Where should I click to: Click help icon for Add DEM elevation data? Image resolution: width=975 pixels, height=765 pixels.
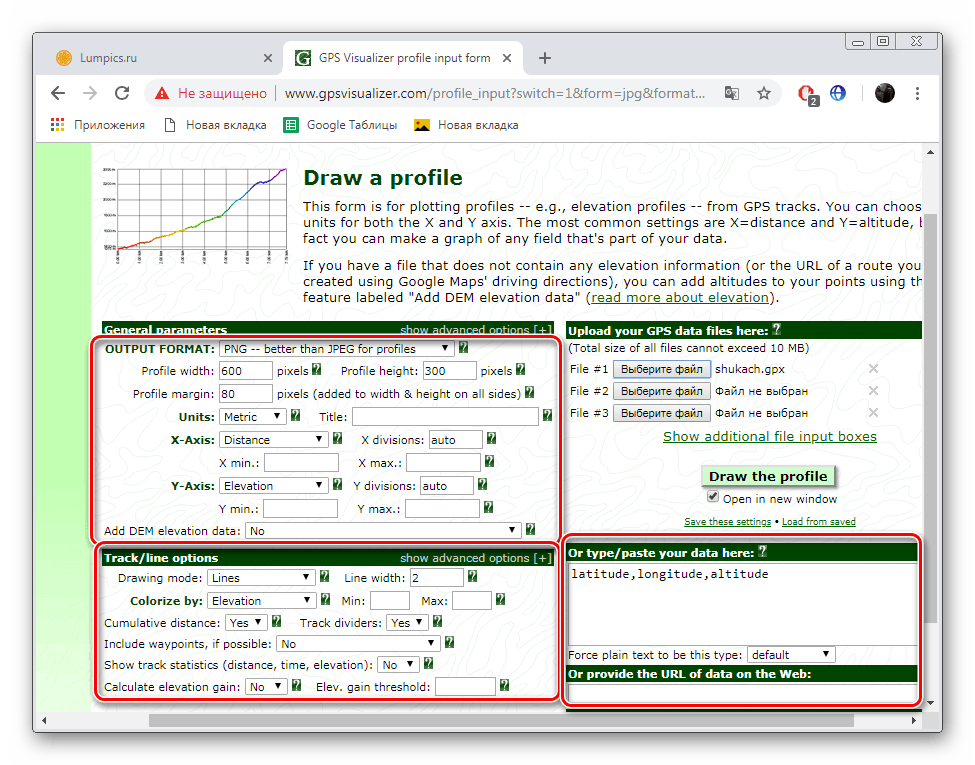[x=530, y=529]
